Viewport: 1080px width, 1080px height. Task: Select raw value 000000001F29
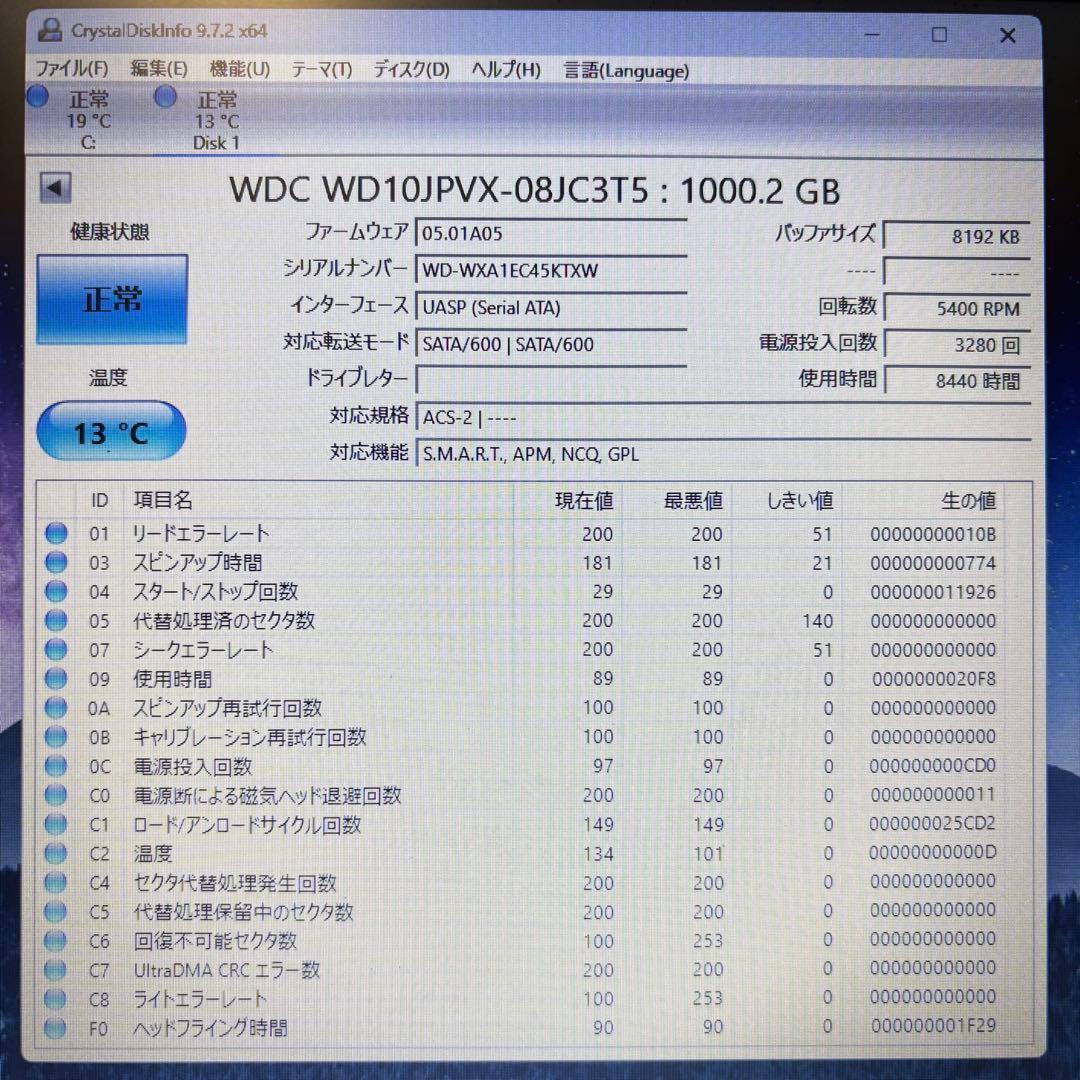(x=933, y=1026)
